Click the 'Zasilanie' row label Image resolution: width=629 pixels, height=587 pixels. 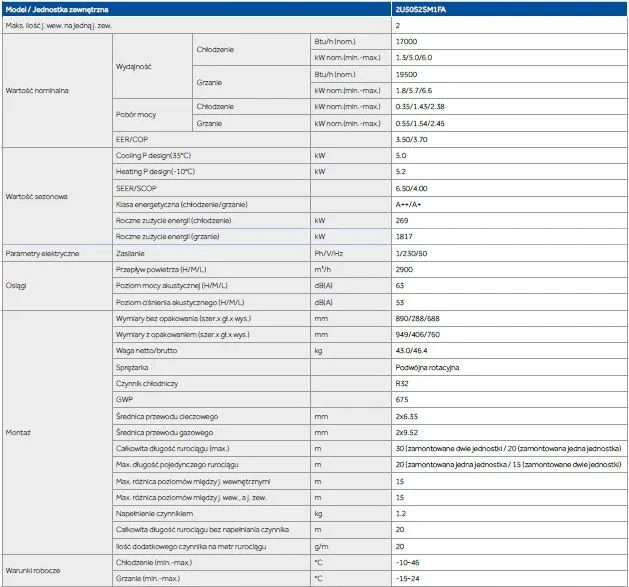(130, 254)
